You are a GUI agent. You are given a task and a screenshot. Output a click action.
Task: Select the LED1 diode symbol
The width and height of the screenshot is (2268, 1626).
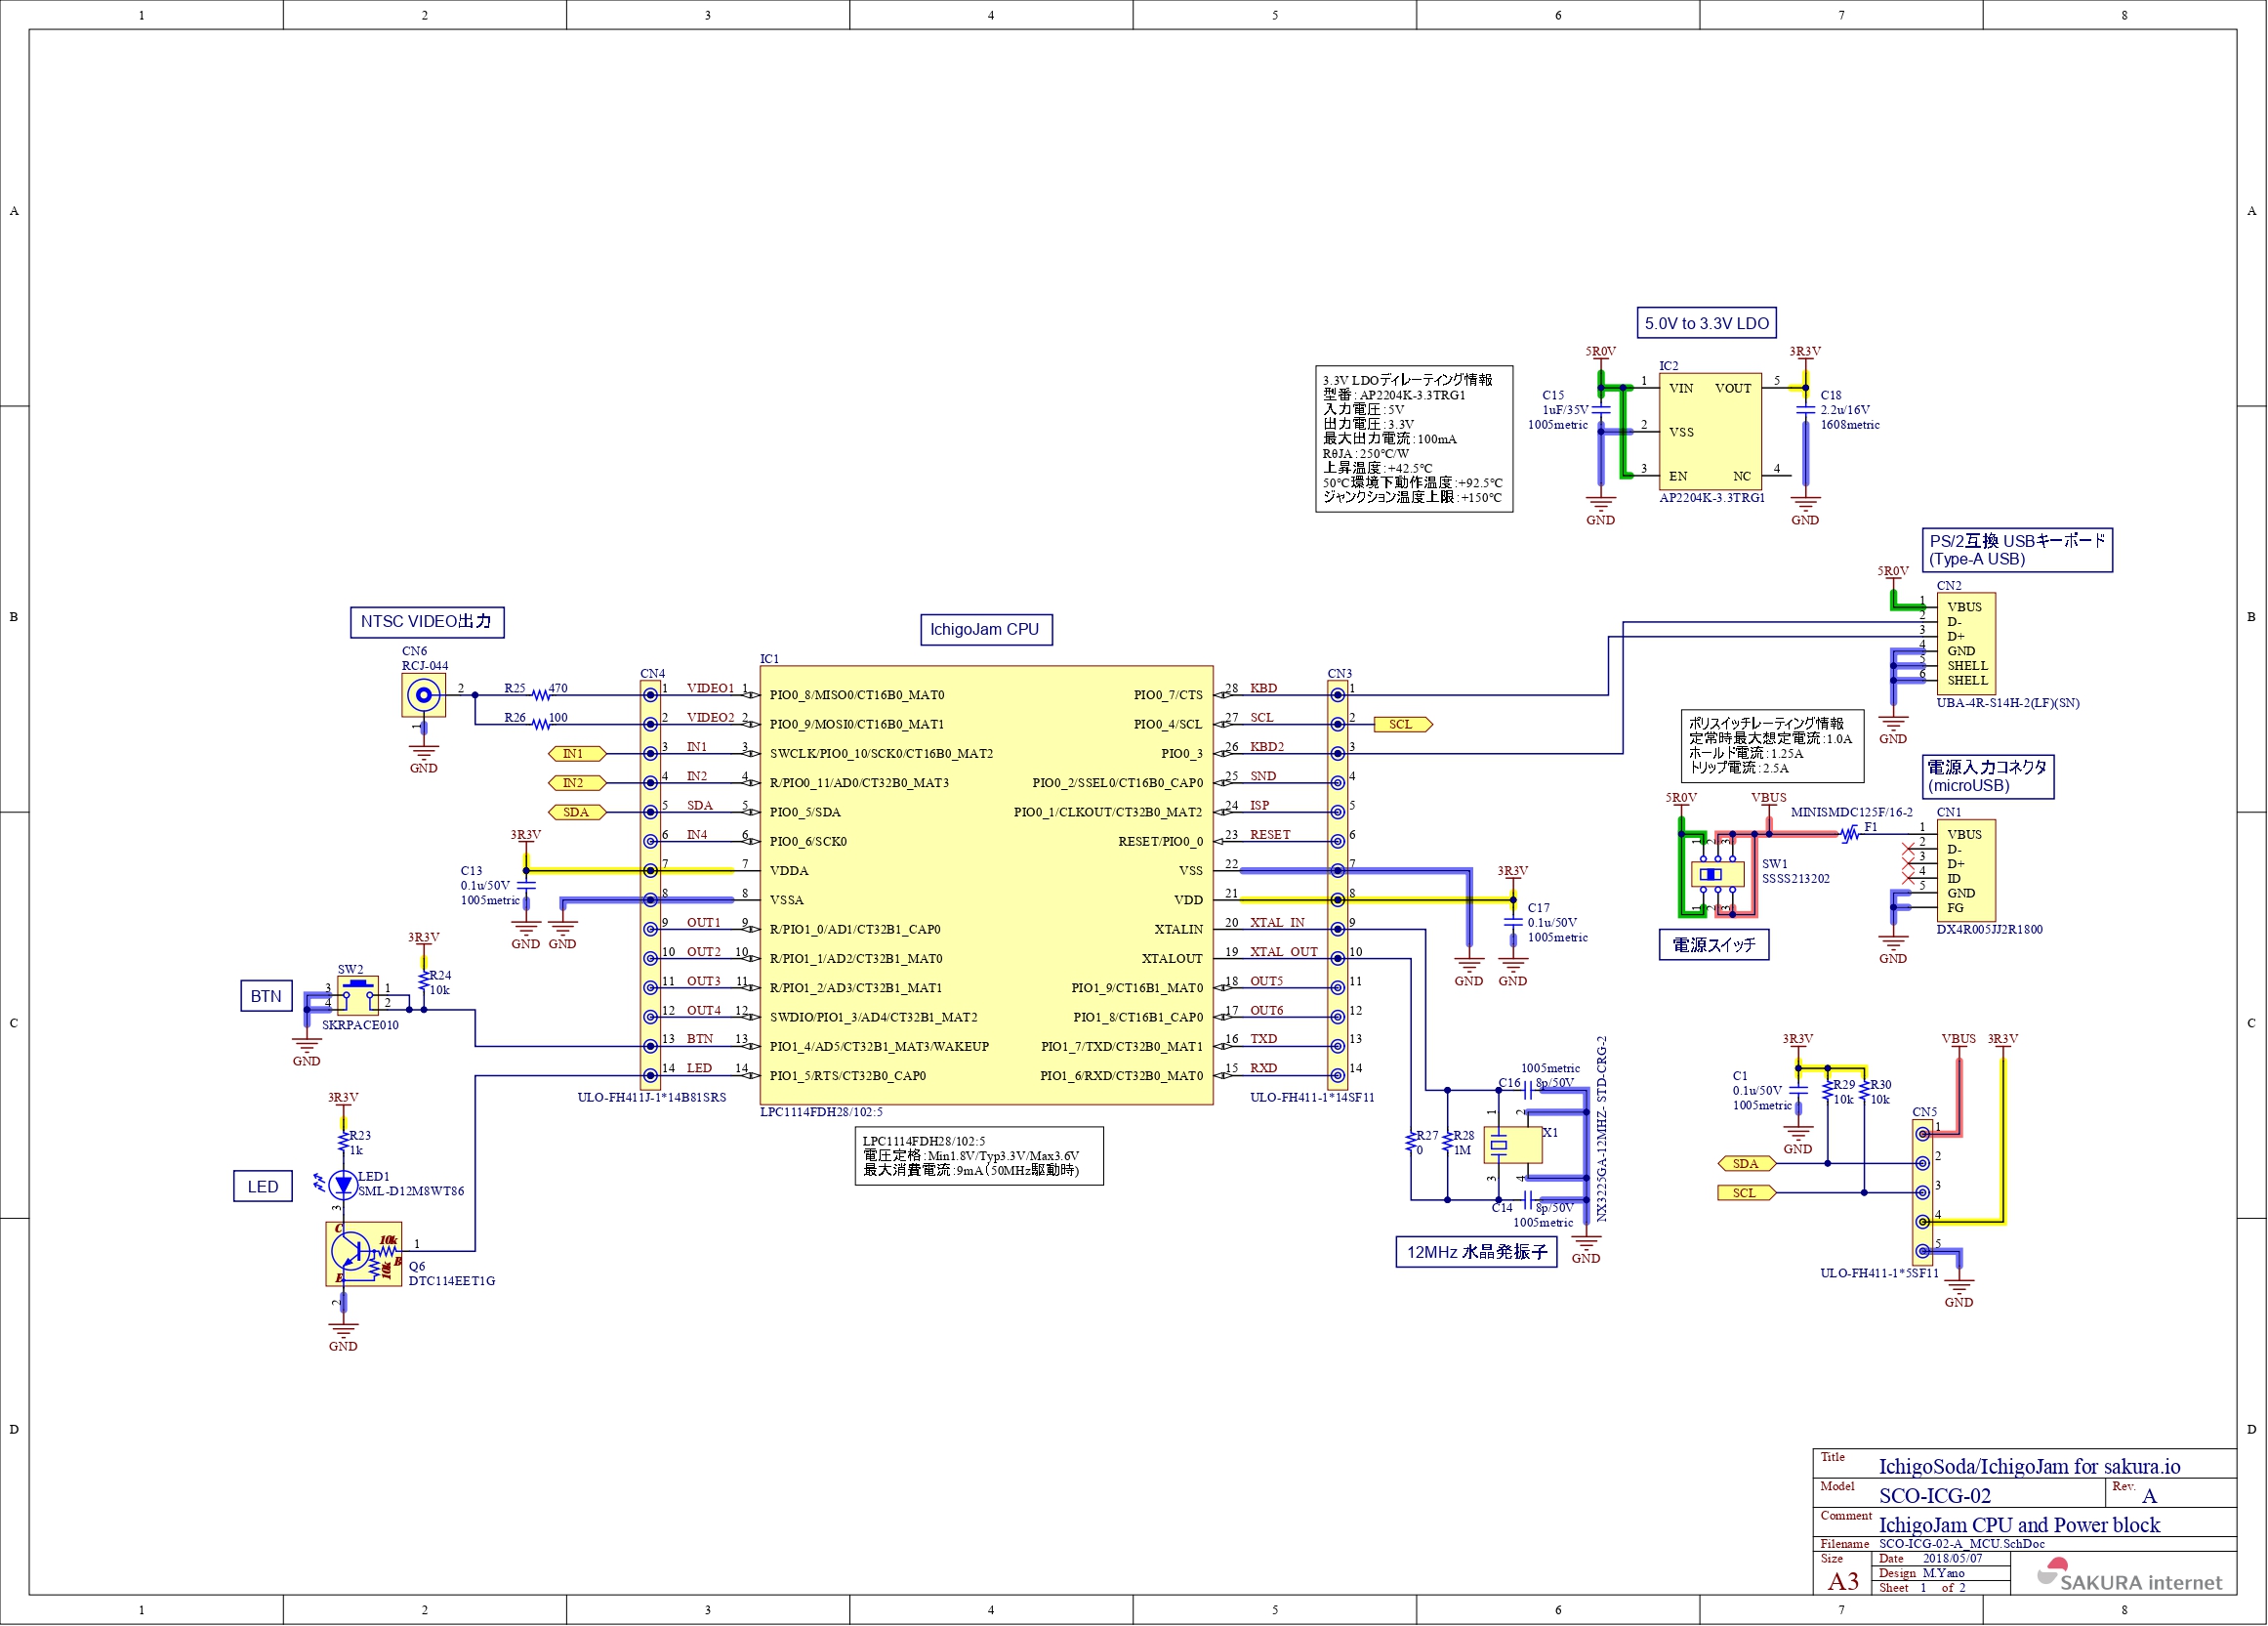343,1185
